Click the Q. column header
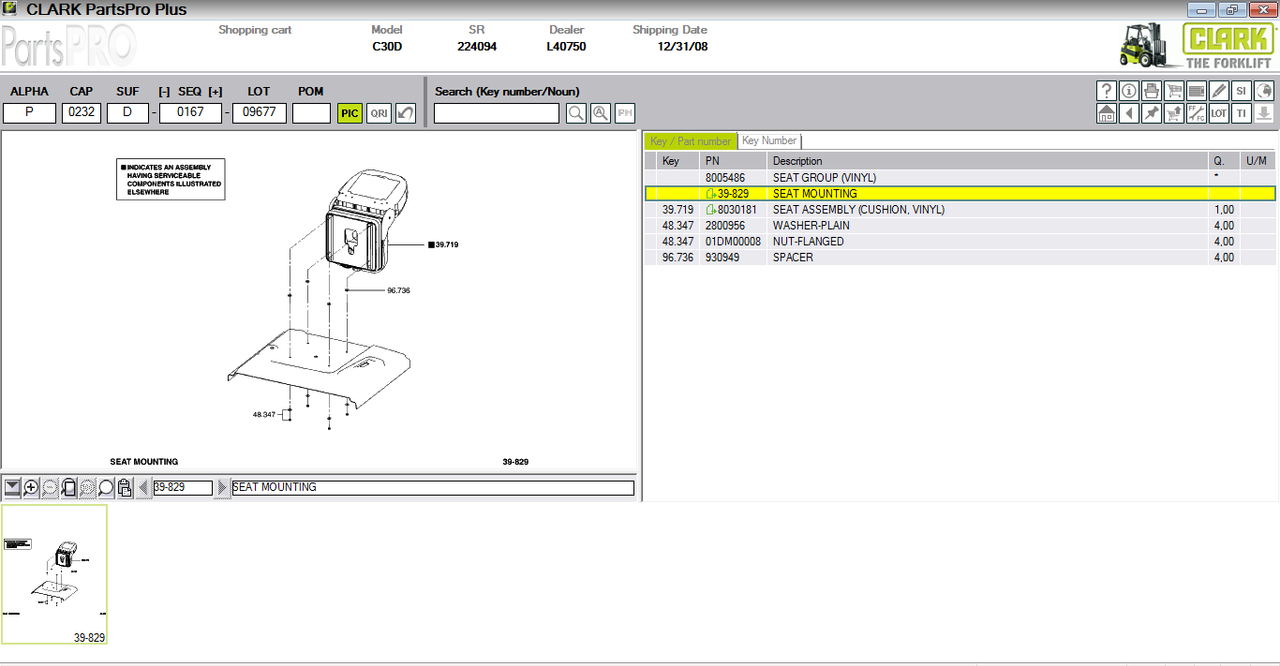Screen dimensions: 1280x666 click(1224, 161)
